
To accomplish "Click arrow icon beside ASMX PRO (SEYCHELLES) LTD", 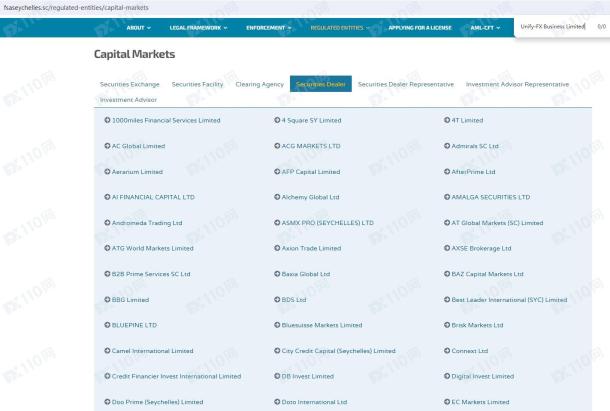I will [277, 223].
